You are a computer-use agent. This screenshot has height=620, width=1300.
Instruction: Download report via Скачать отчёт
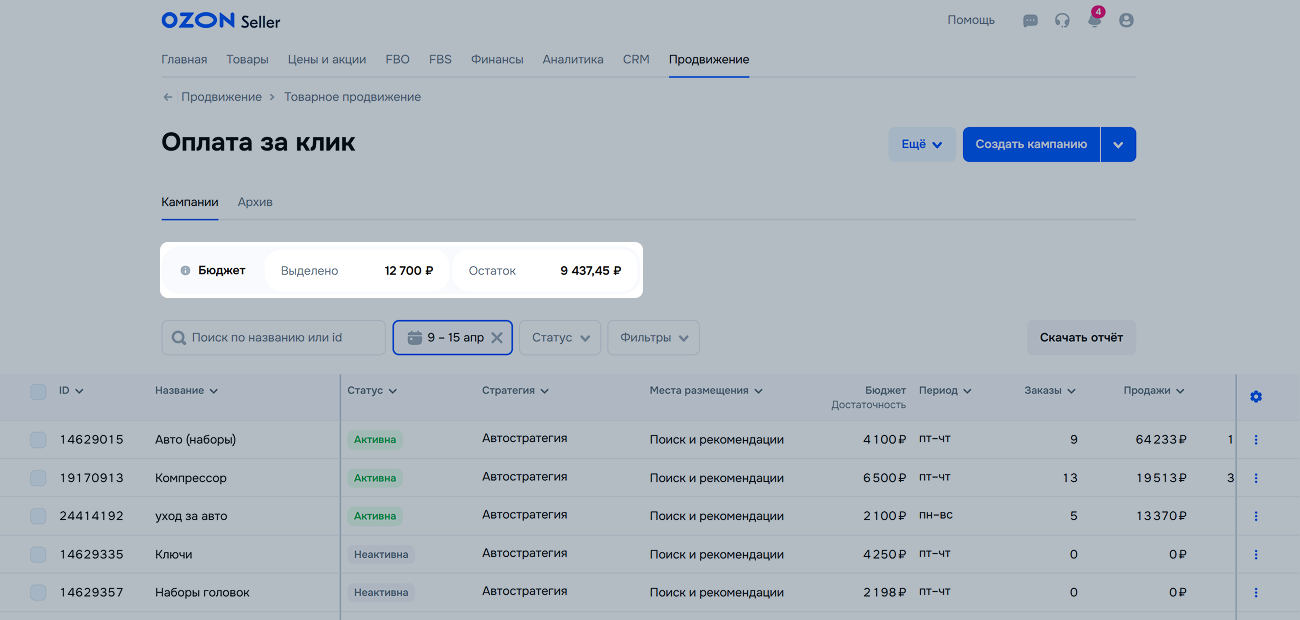click(x=1080, y=338)
